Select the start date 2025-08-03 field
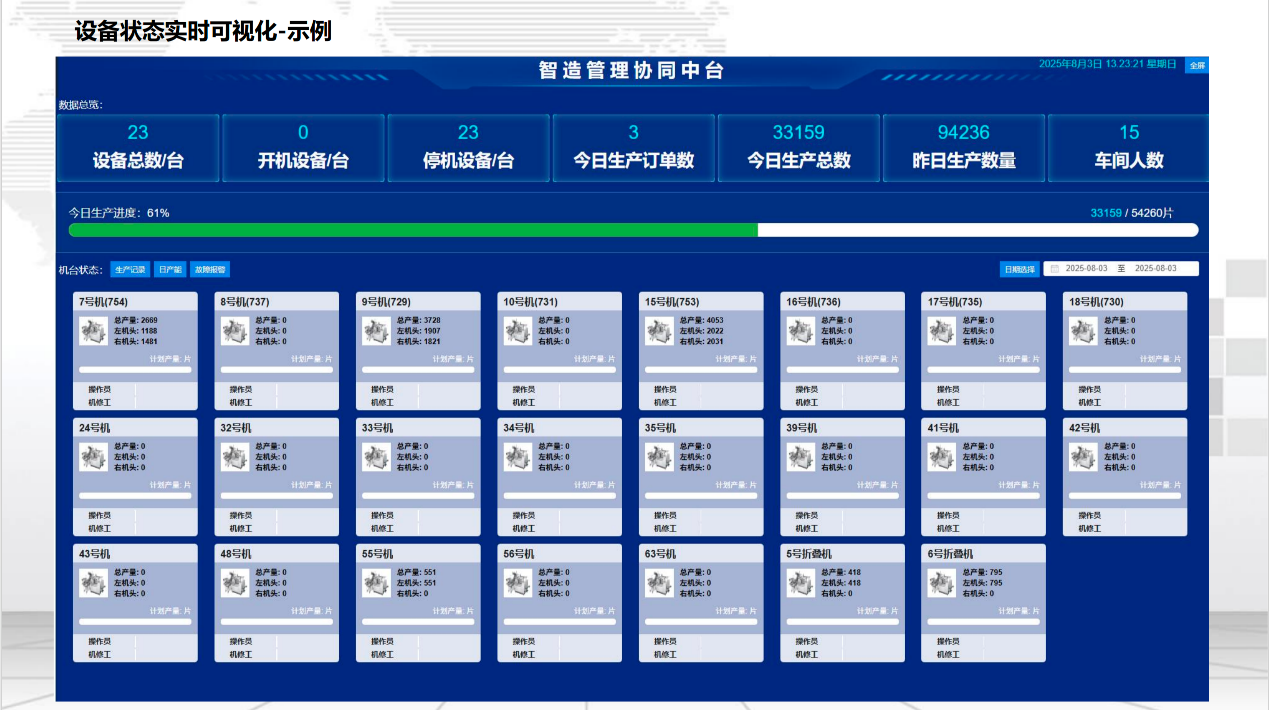The width and height of the screenshot is (1269, 710). (x=1086, y=269)
